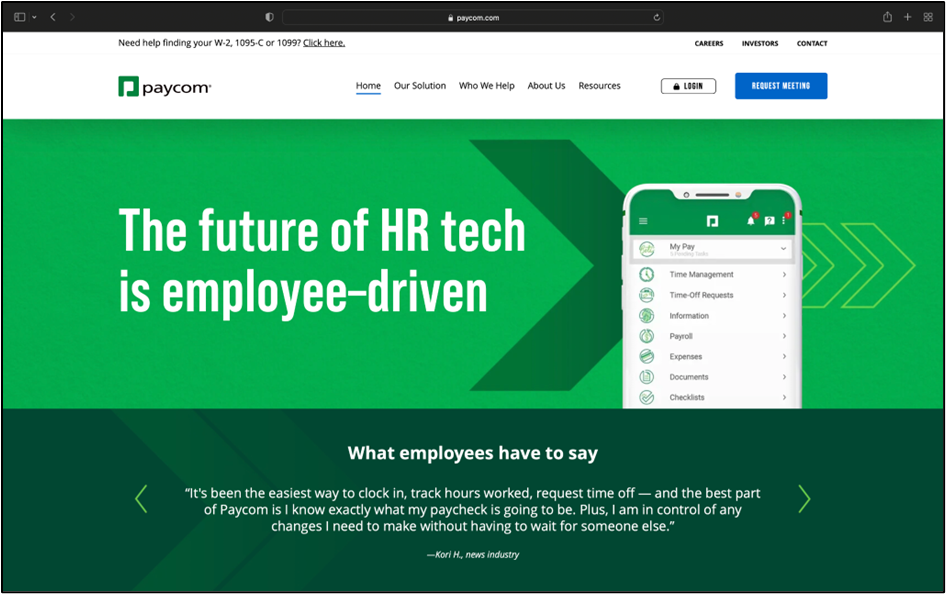
Task: Tap the Paycom logo in phone header
Action: 713,221
